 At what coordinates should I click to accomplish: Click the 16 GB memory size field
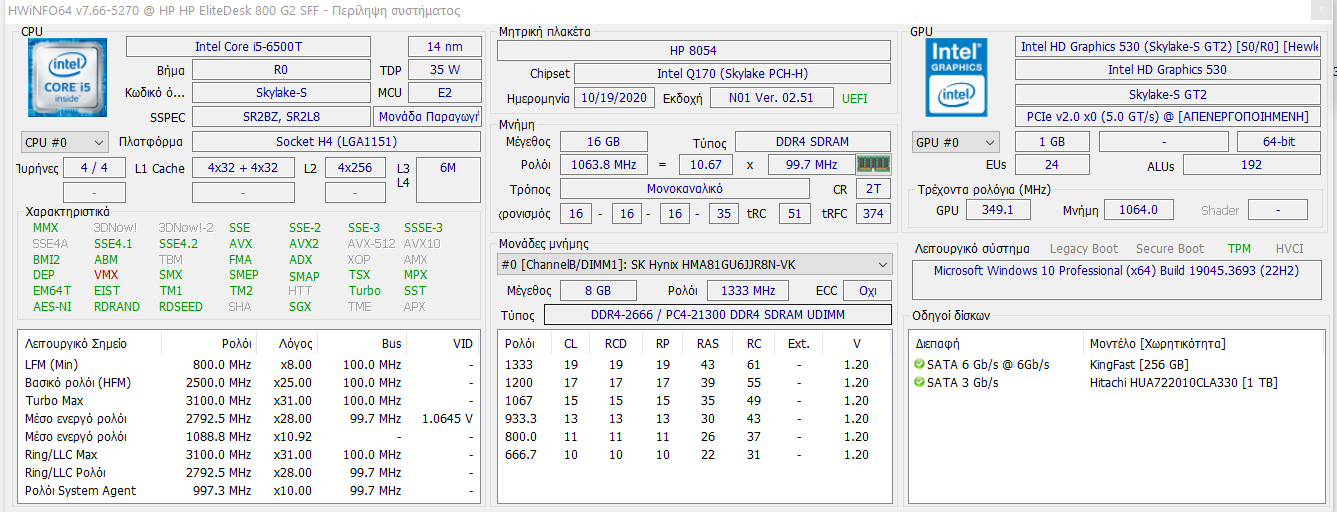[x=604, y=142]
